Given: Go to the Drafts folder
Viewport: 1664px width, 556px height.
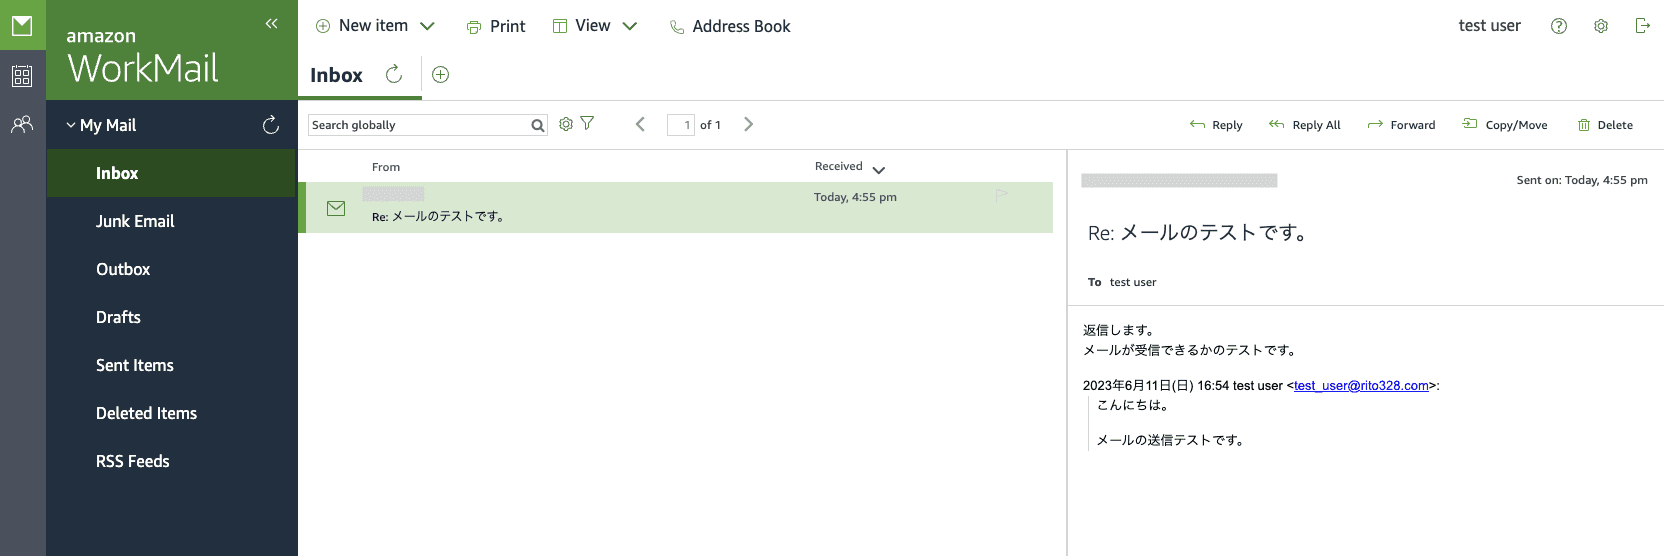Looking at the screenshot, I should click(x=118, y=317).
